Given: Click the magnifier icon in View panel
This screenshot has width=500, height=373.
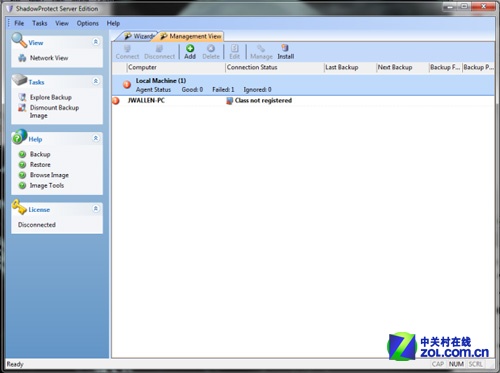Looking at the screenshot, I should pos(19,40).
